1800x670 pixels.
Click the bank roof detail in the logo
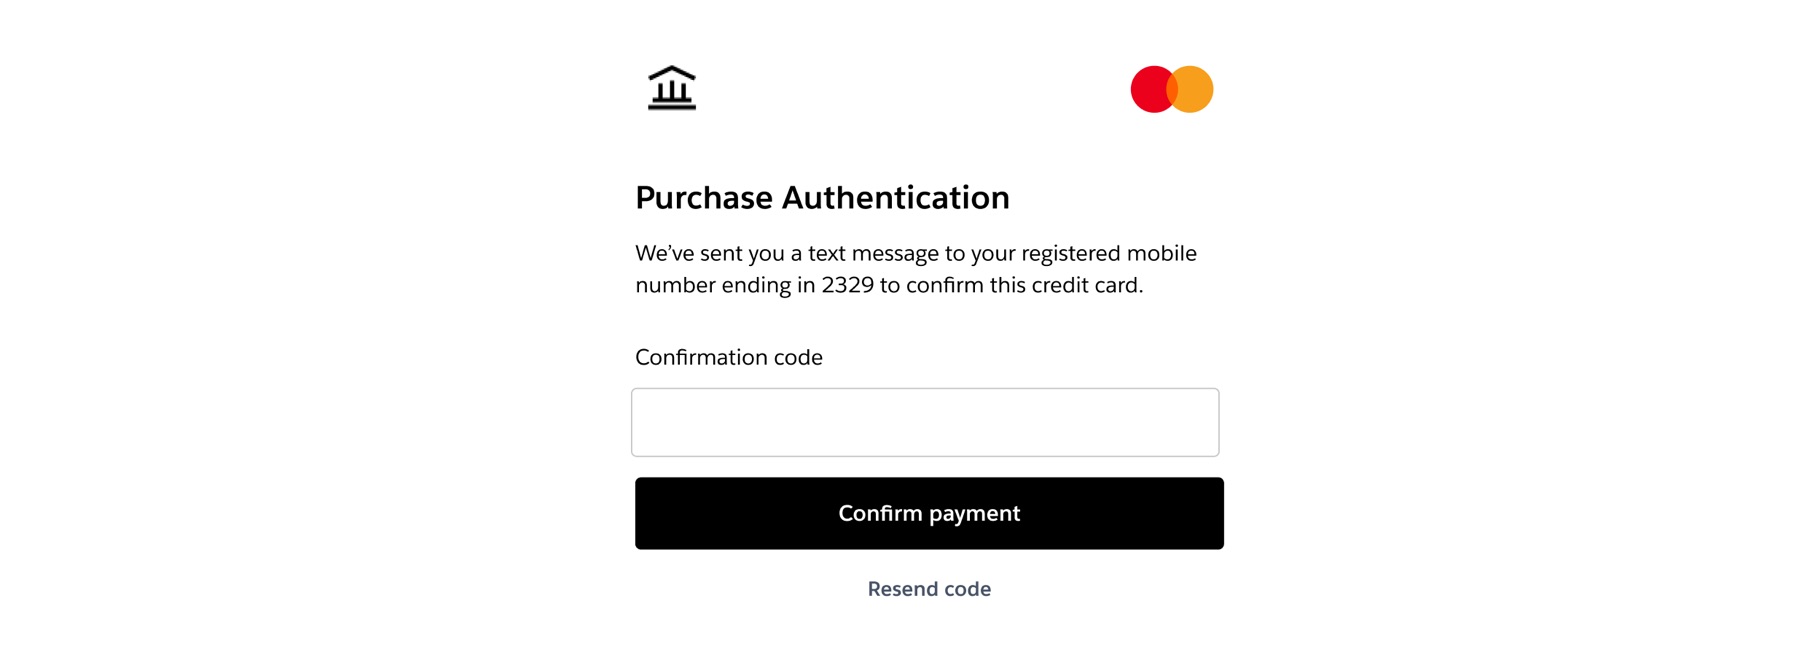tap(671, 72)
